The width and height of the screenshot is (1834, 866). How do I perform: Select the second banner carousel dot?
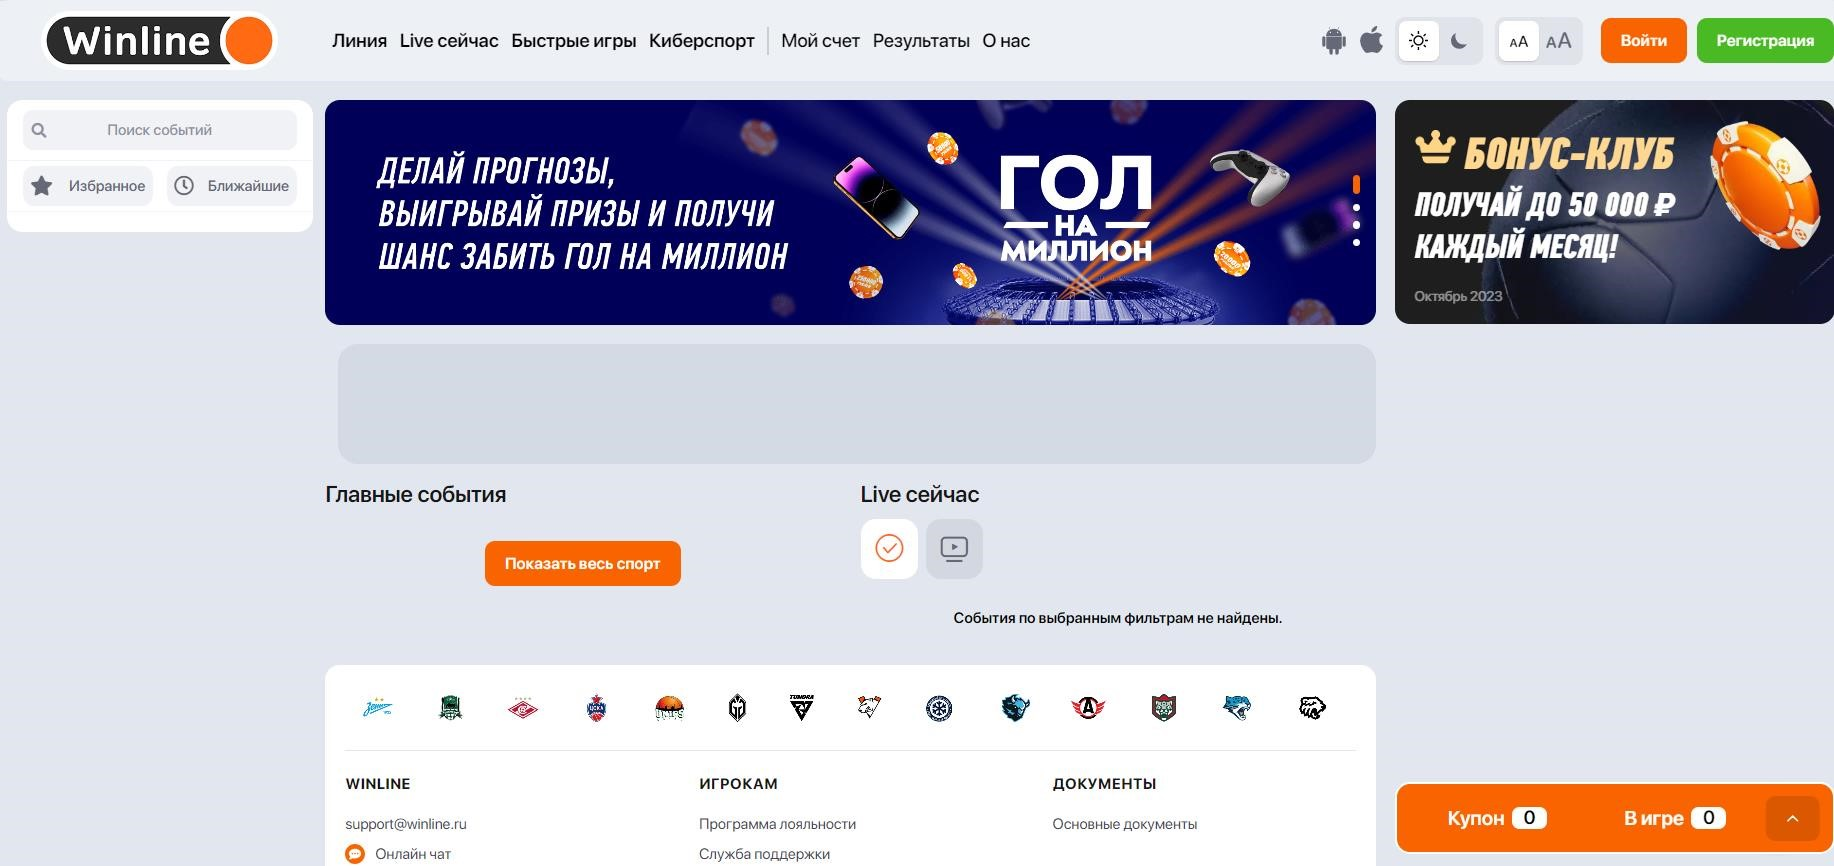point(1356,208)
